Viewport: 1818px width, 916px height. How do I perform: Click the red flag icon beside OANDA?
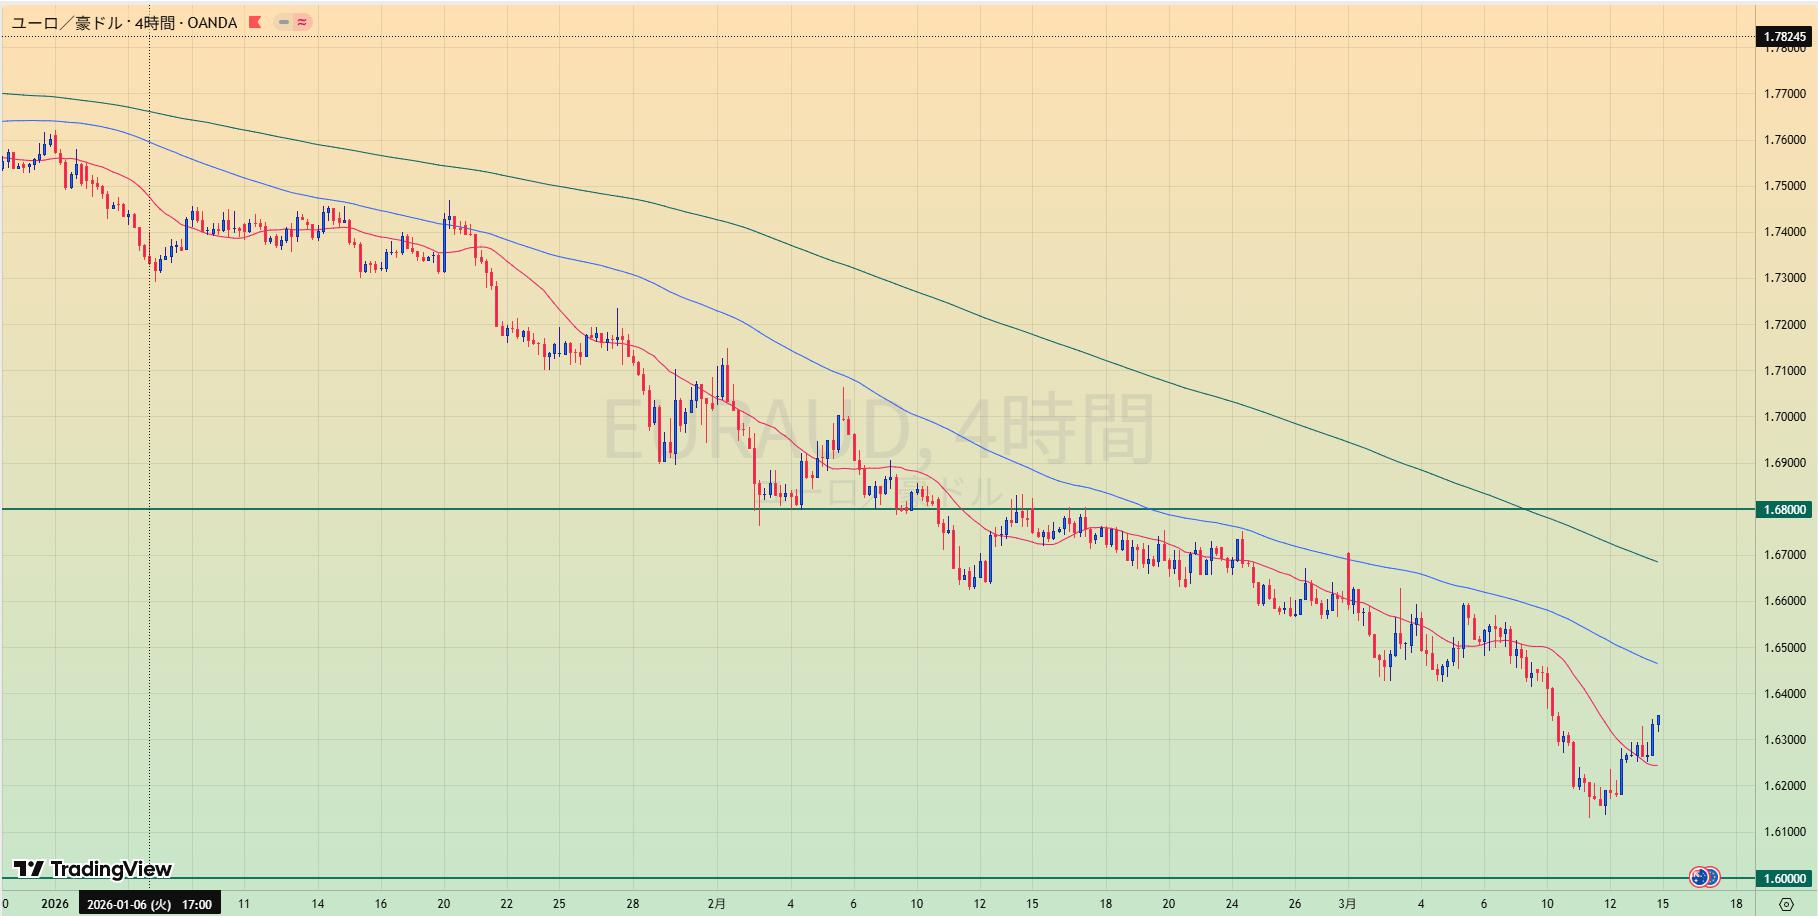coord(255,22)
